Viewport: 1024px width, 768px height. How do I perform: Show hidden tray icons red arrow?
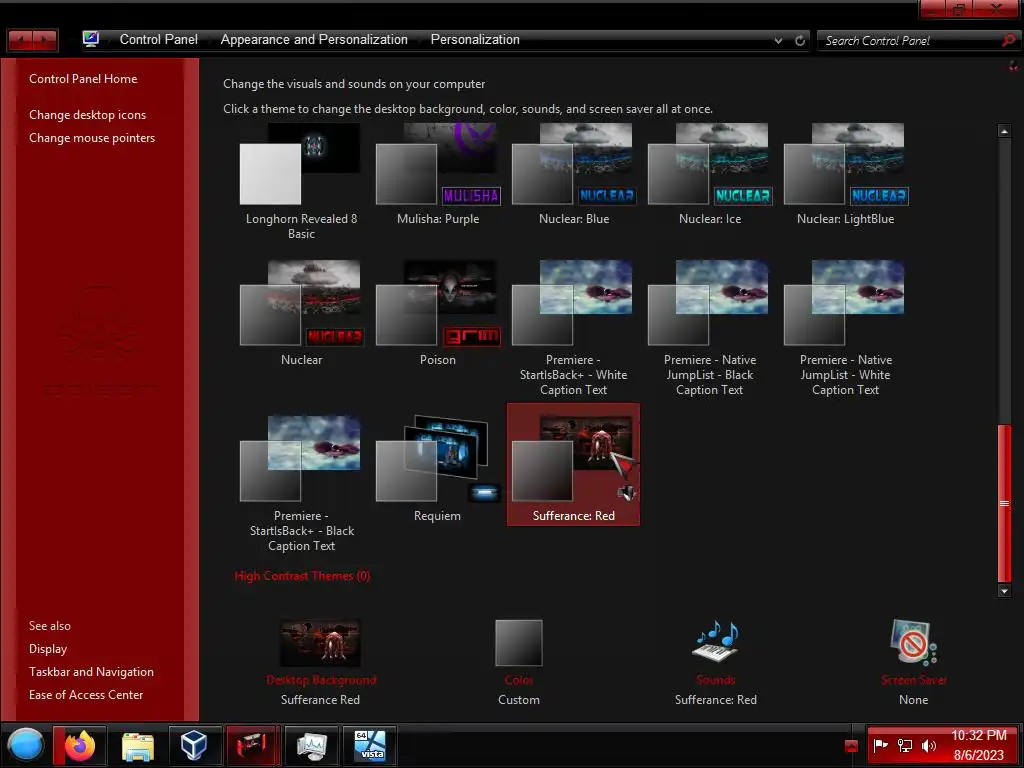(851, 746)
